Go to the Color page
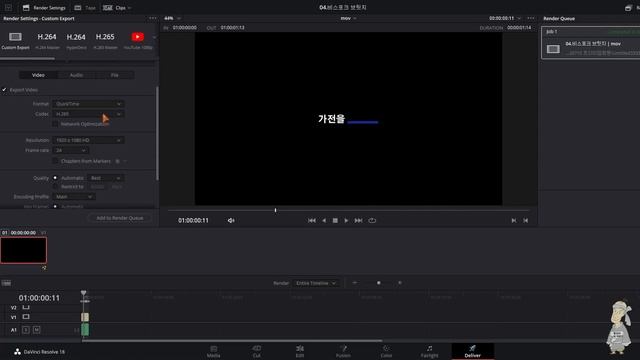Viewport: 640px width, 360px height. click(386, 351)
